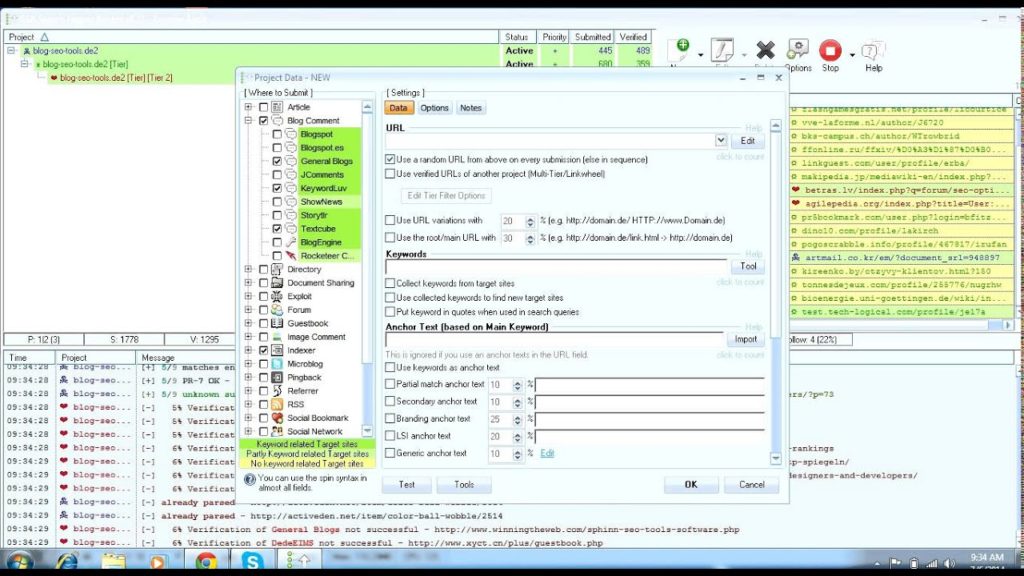Enable Branding anchor text checkbox
This screenshot has width=1024, height=576.
coord(390,419)
